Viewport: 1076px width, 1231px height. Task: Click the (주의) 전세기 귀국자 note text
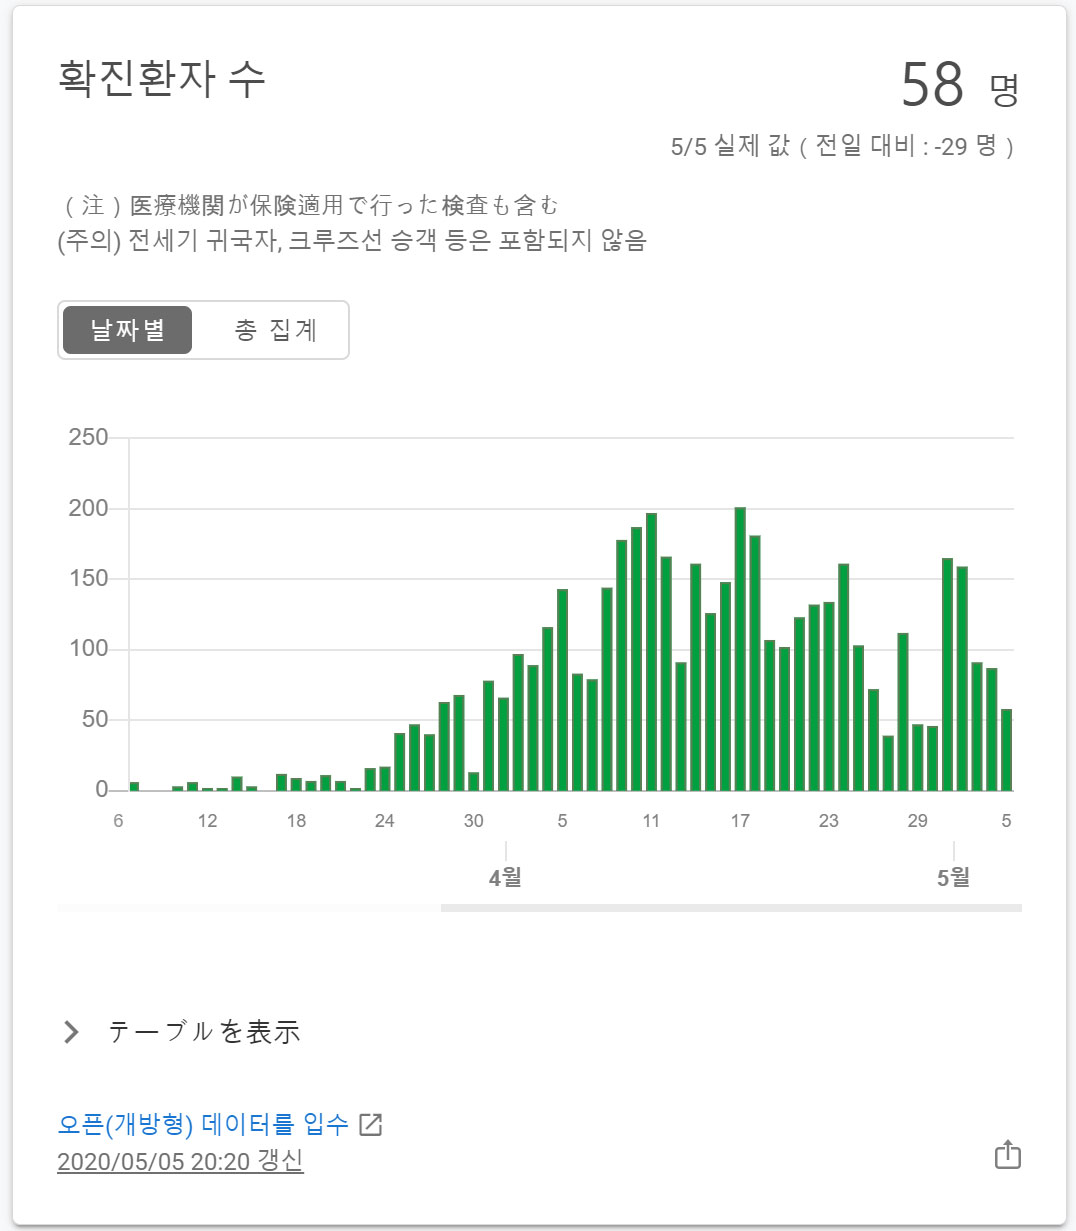[352, 241]
